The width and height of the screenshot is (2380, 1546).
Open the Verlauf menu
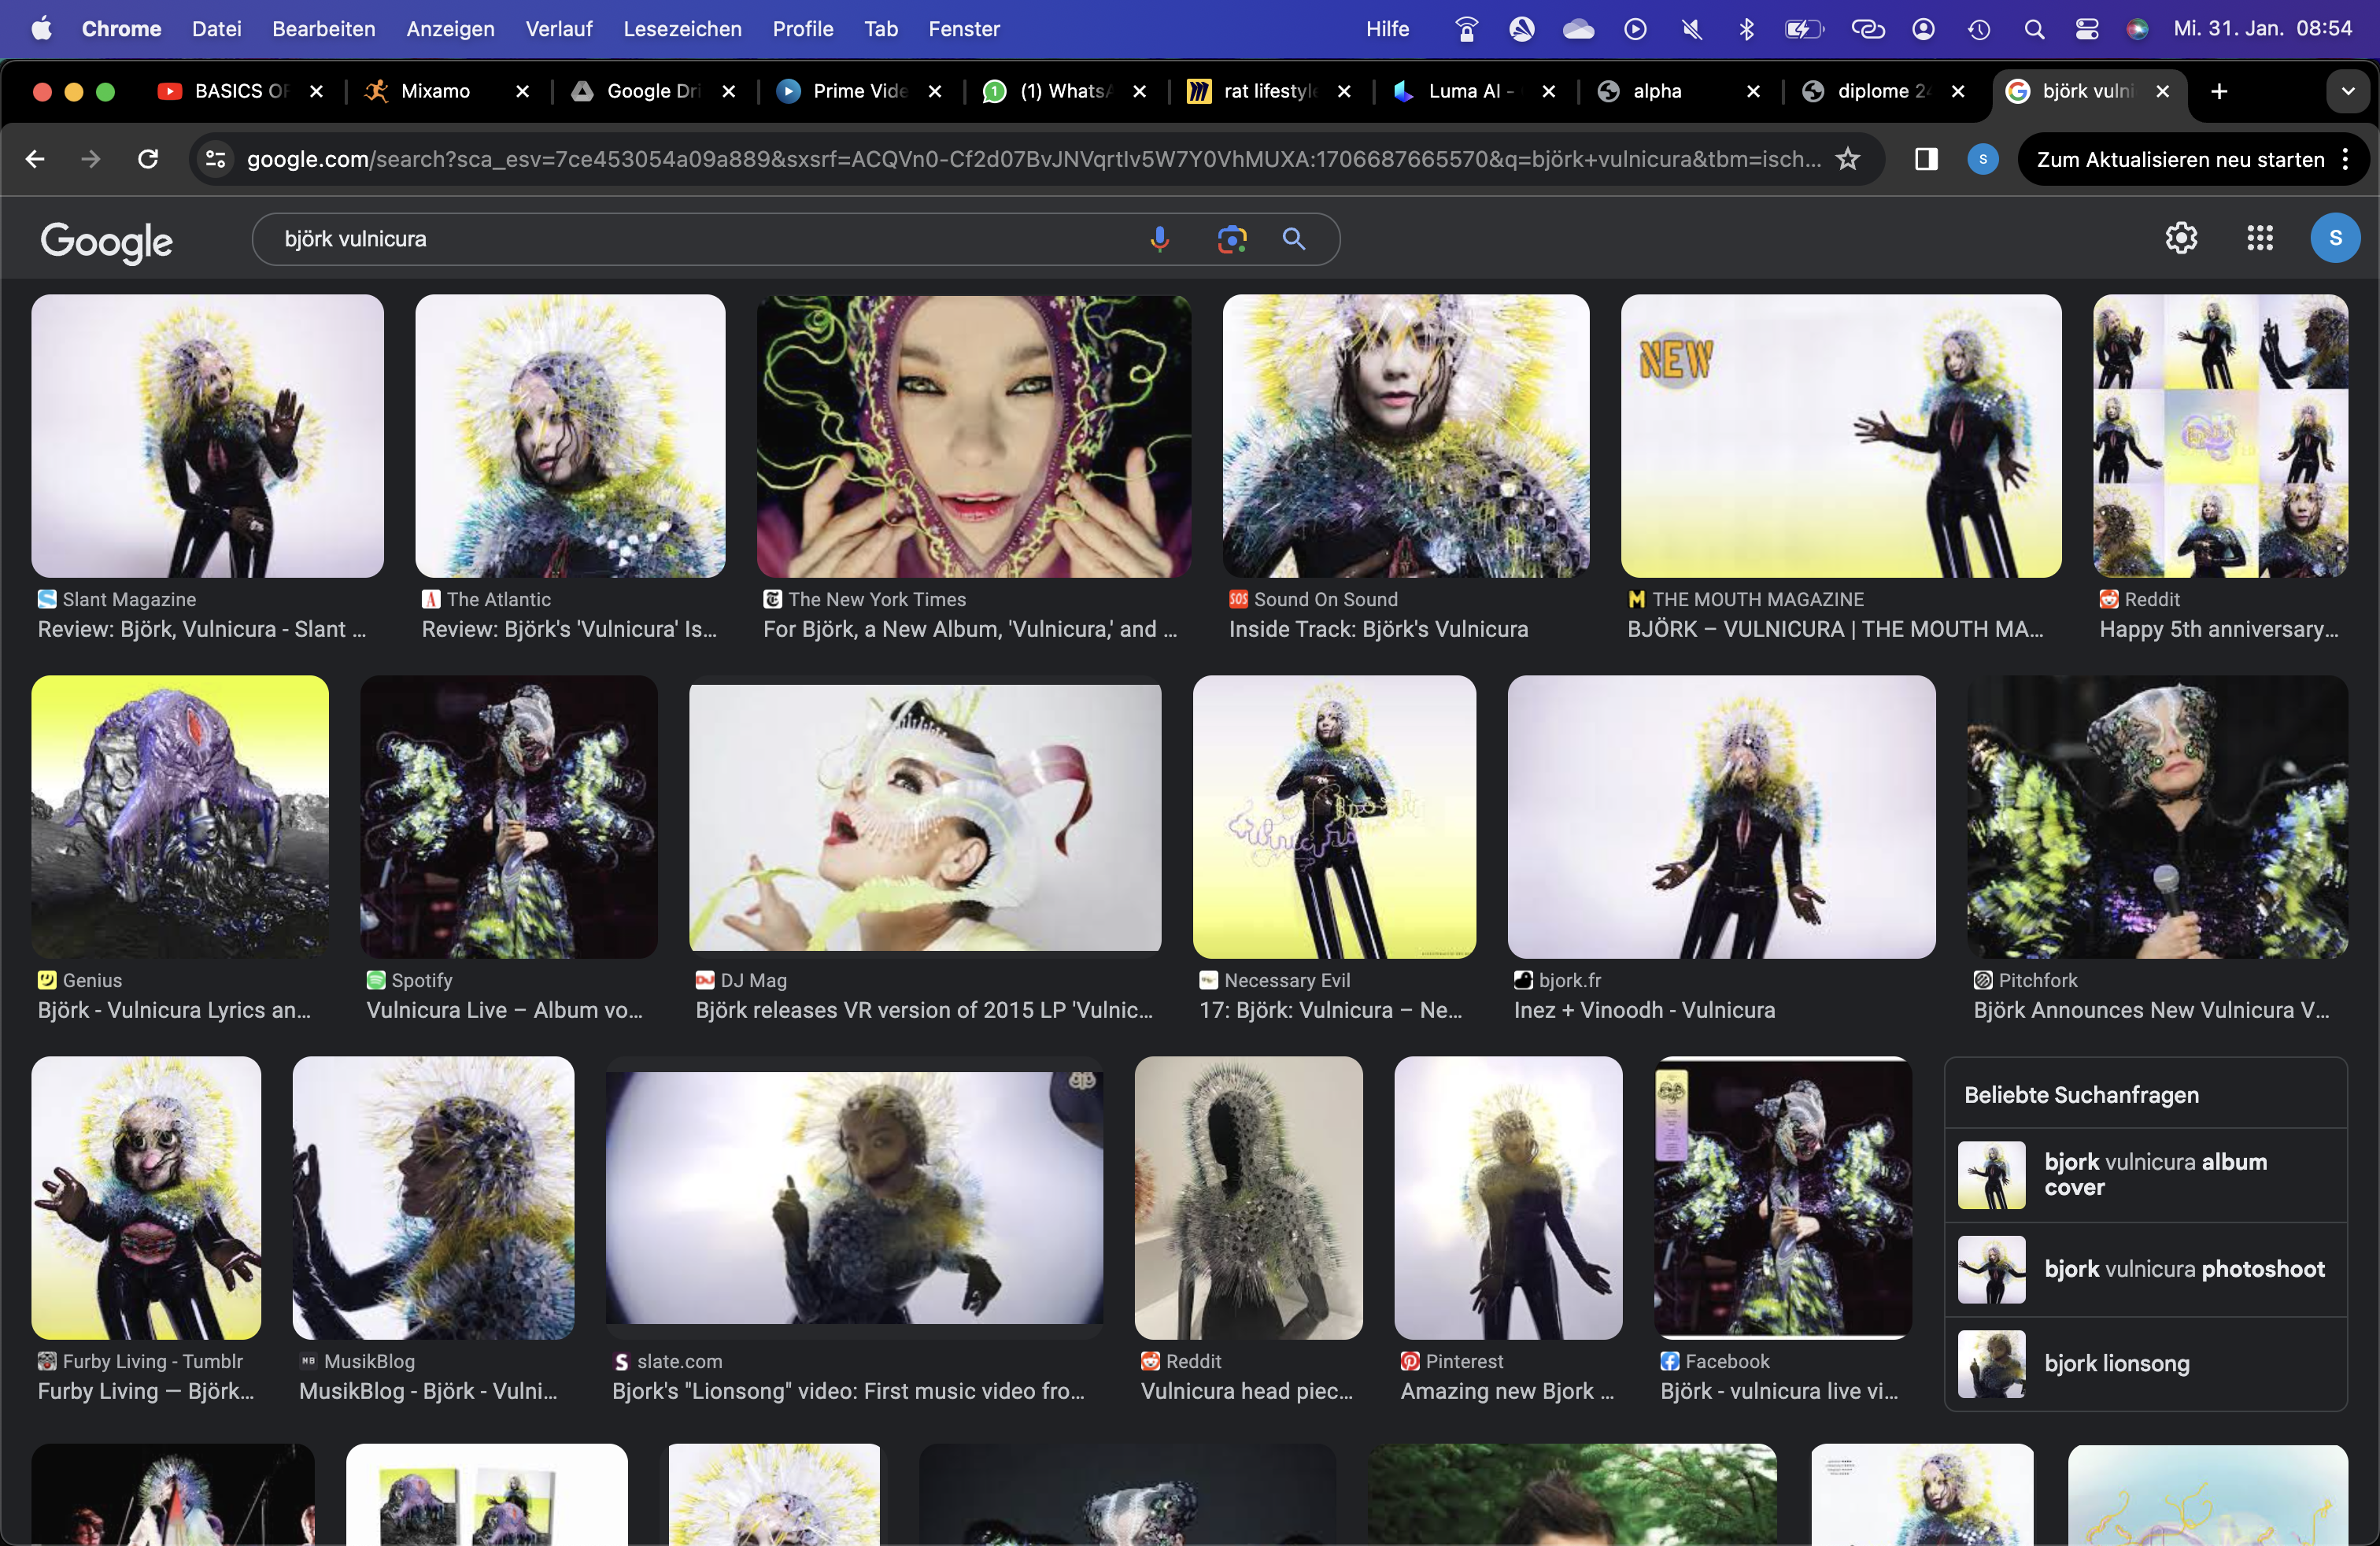pos(559,29)
